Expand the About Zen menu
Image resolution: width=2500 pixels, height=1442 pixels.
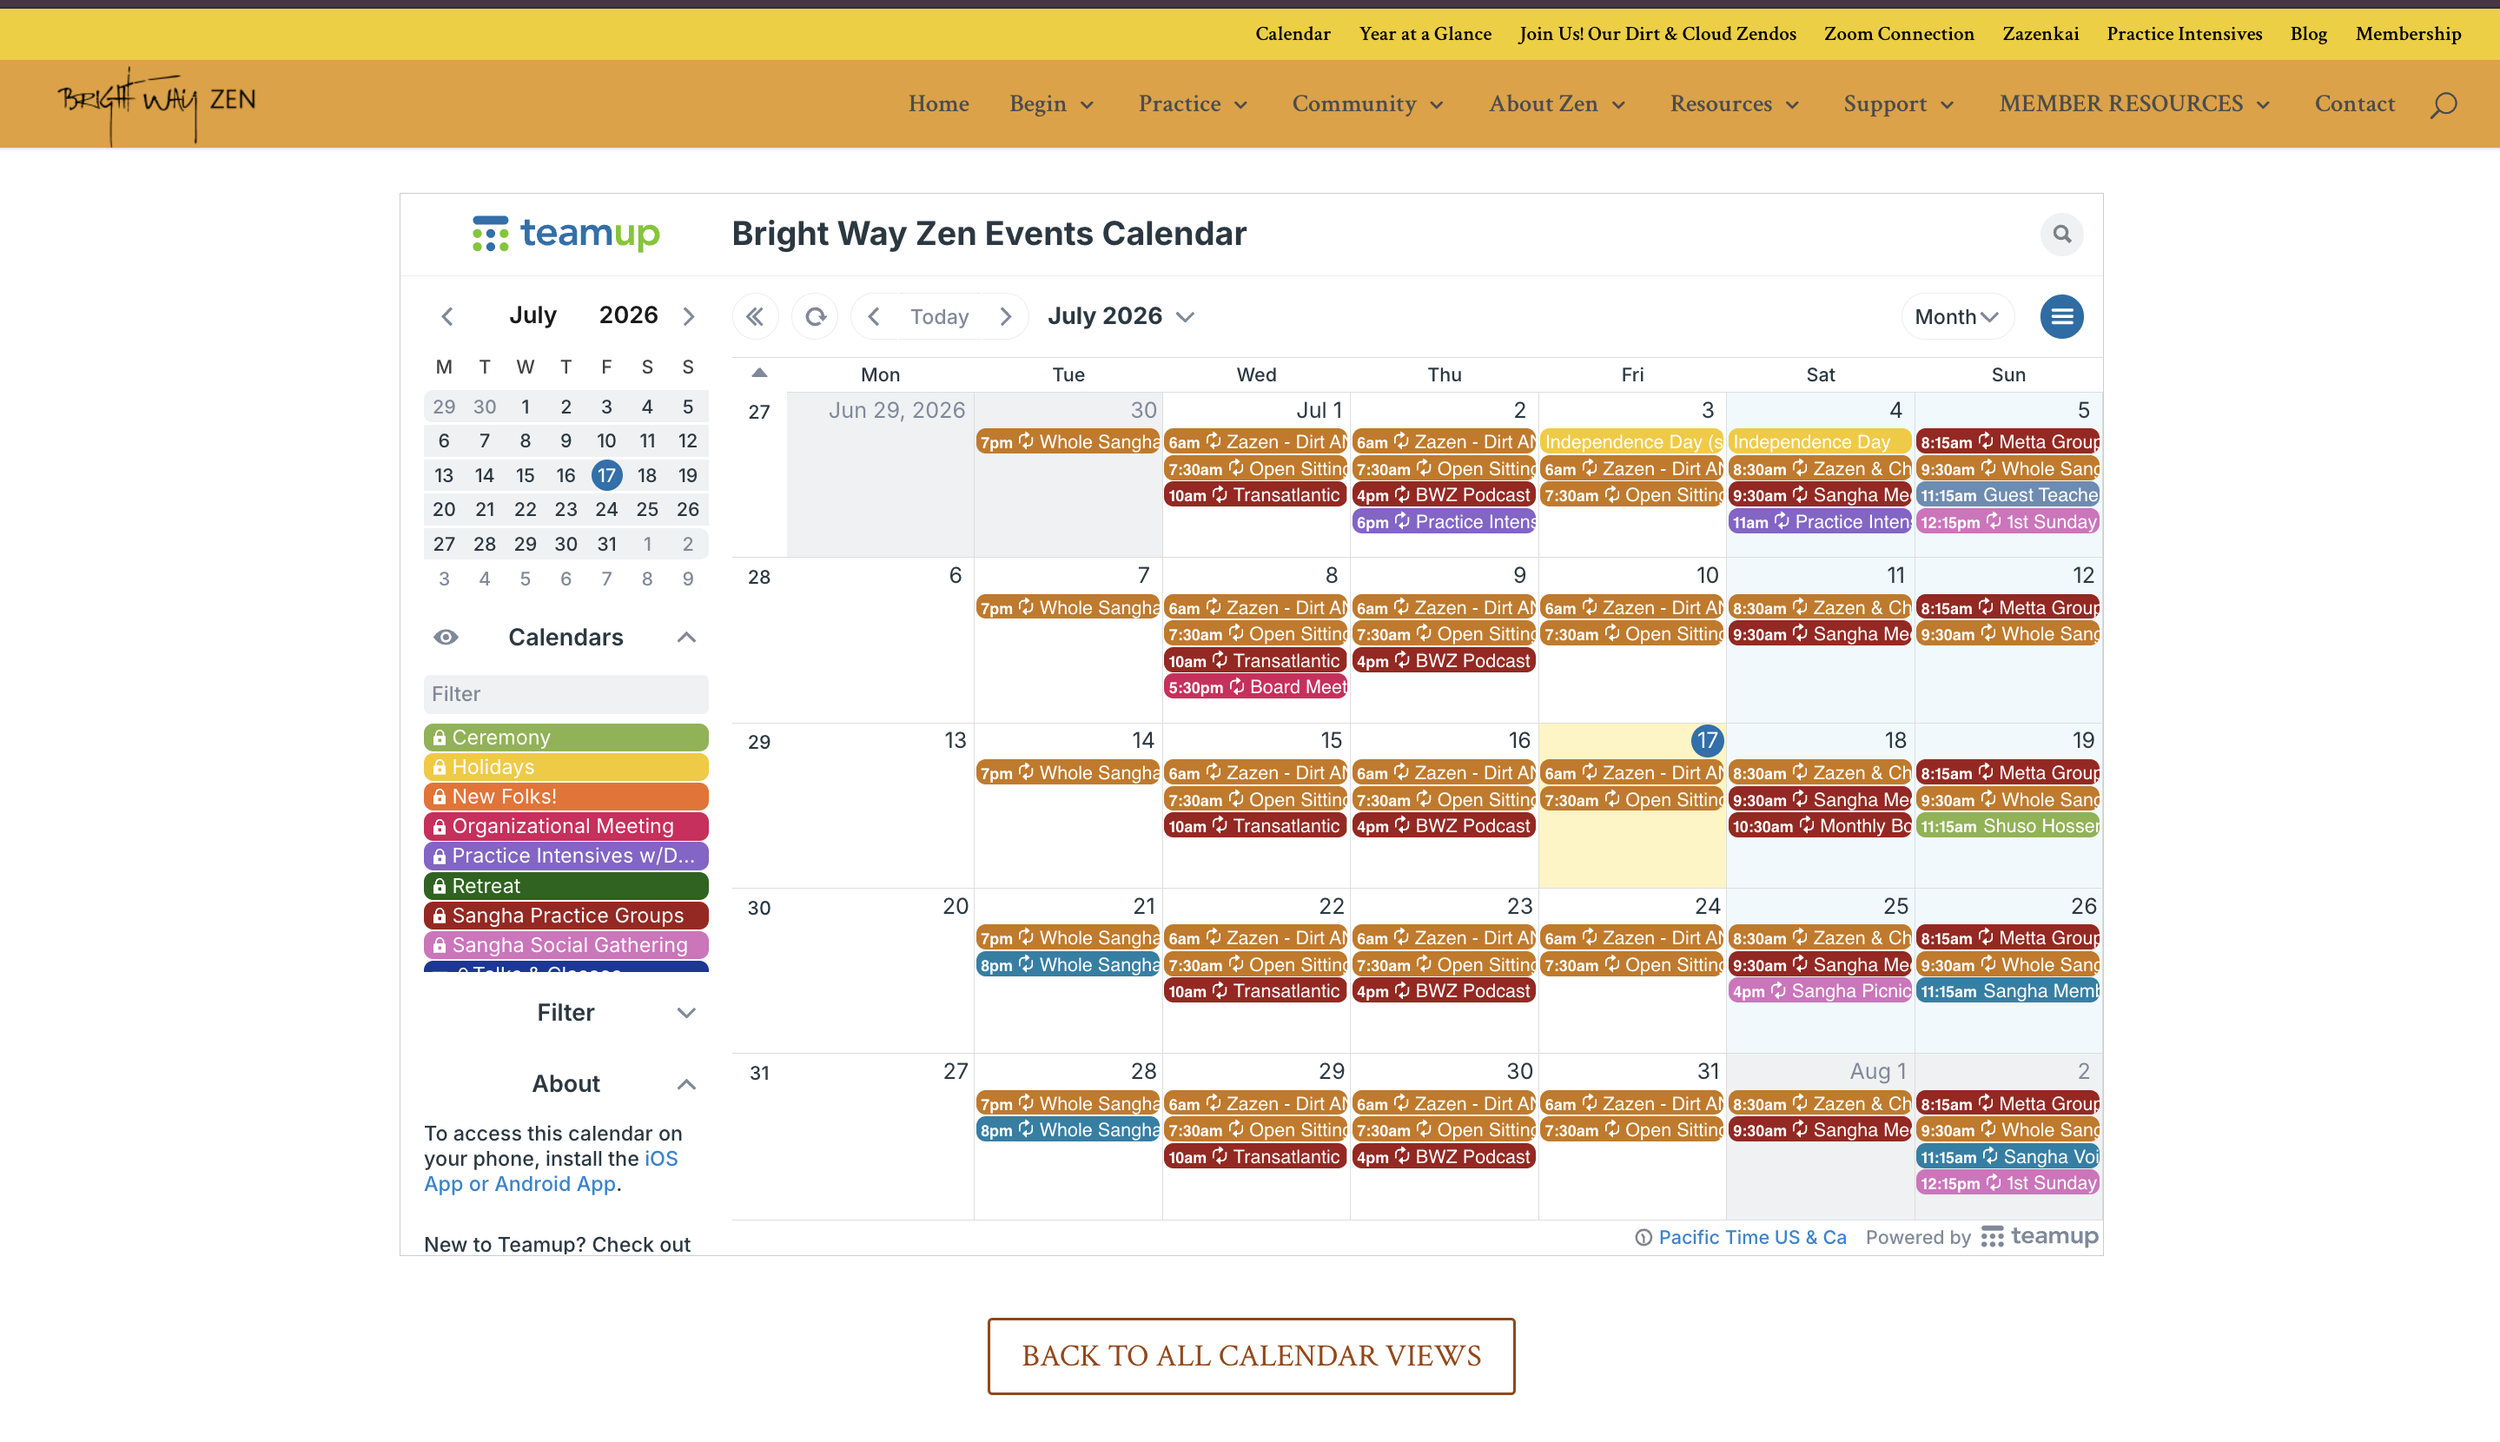[1557, 104]
